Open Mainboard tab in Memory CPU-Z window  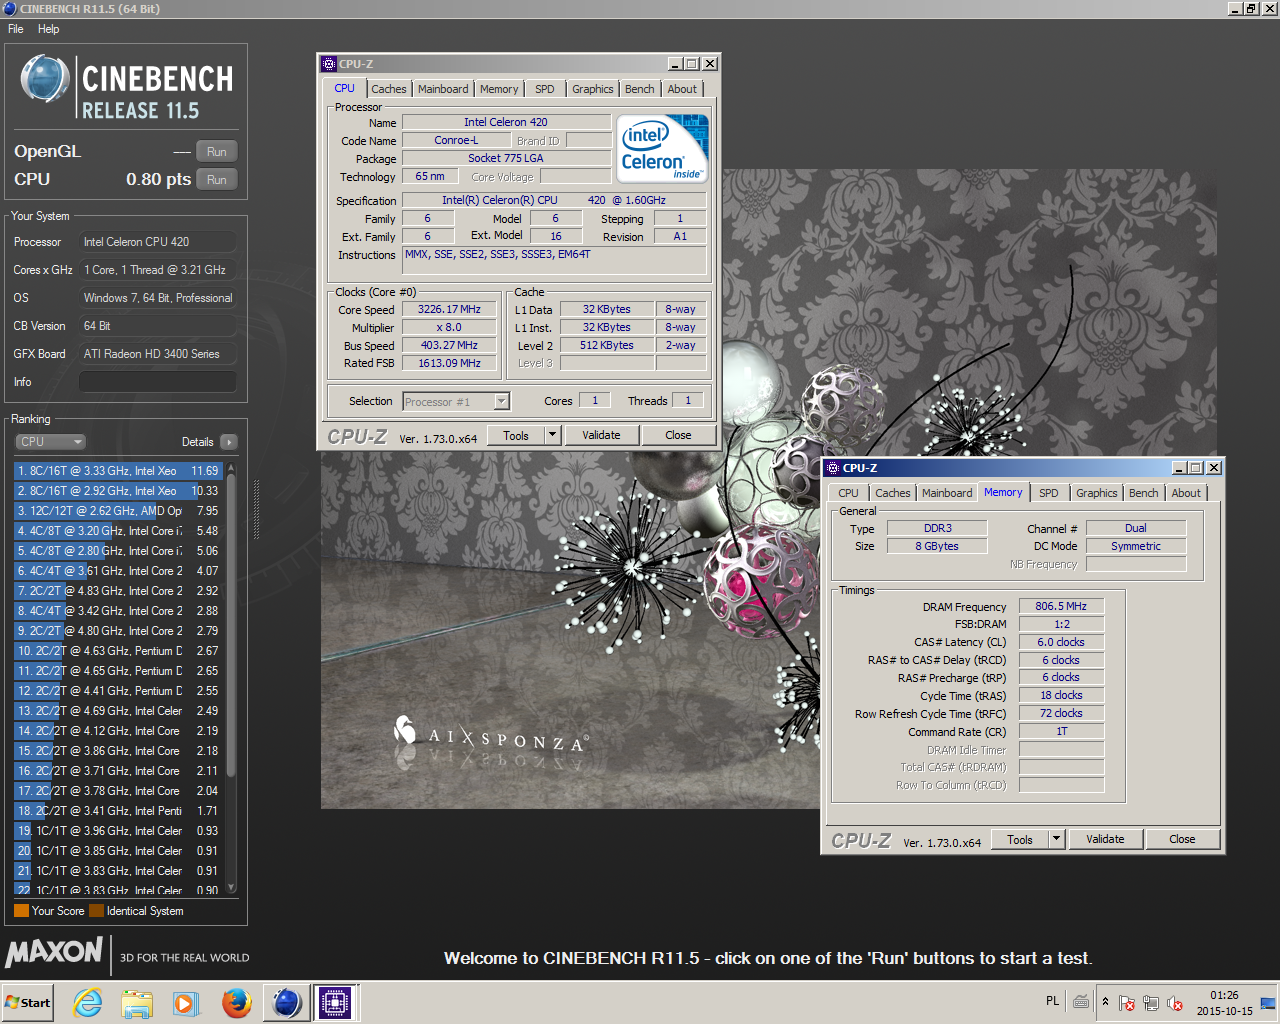pos(947,493)
